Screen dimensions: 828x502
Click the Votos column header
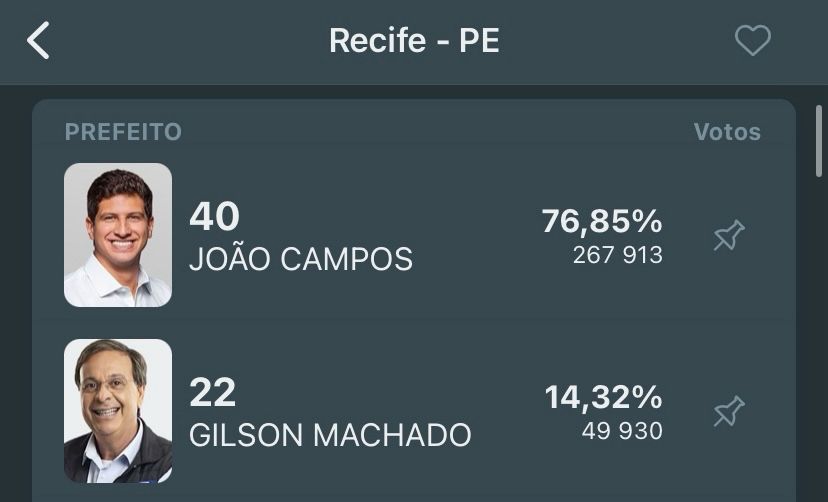pos(727,132)
